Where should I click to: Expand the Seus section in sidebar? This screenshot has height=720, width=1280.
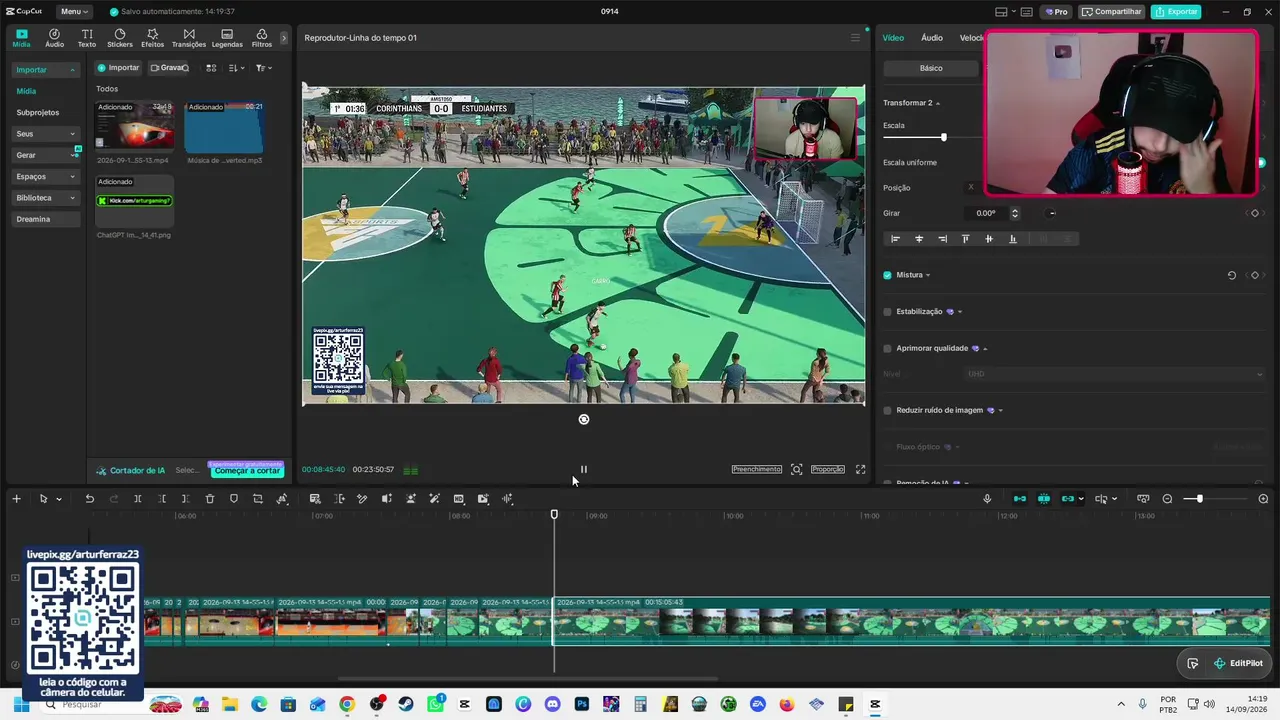[x=46, y=134]
